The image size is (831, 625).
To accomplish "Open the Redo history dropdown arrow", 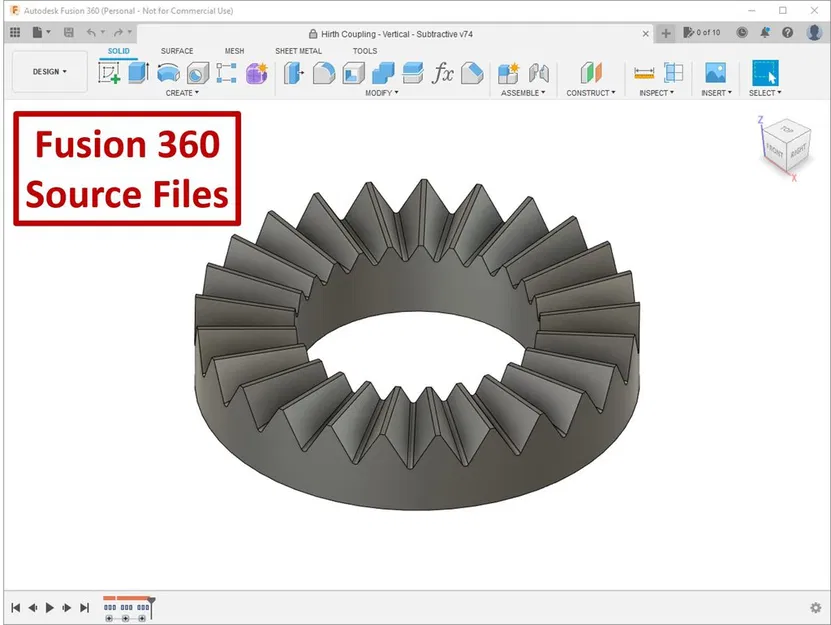I will (x=129, y=32).
